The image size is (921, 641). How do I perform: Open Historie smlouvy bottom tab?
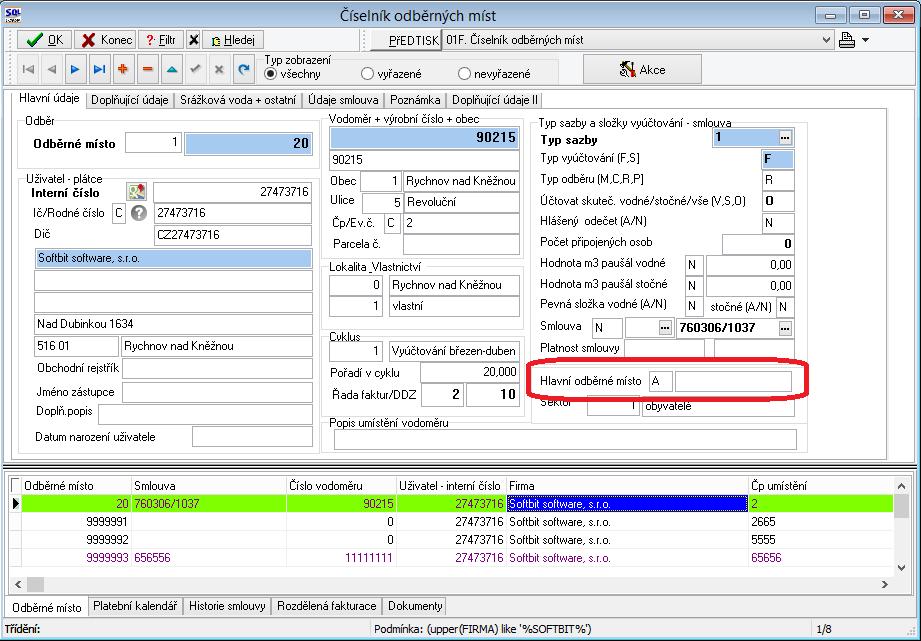(x=227, y=606)
